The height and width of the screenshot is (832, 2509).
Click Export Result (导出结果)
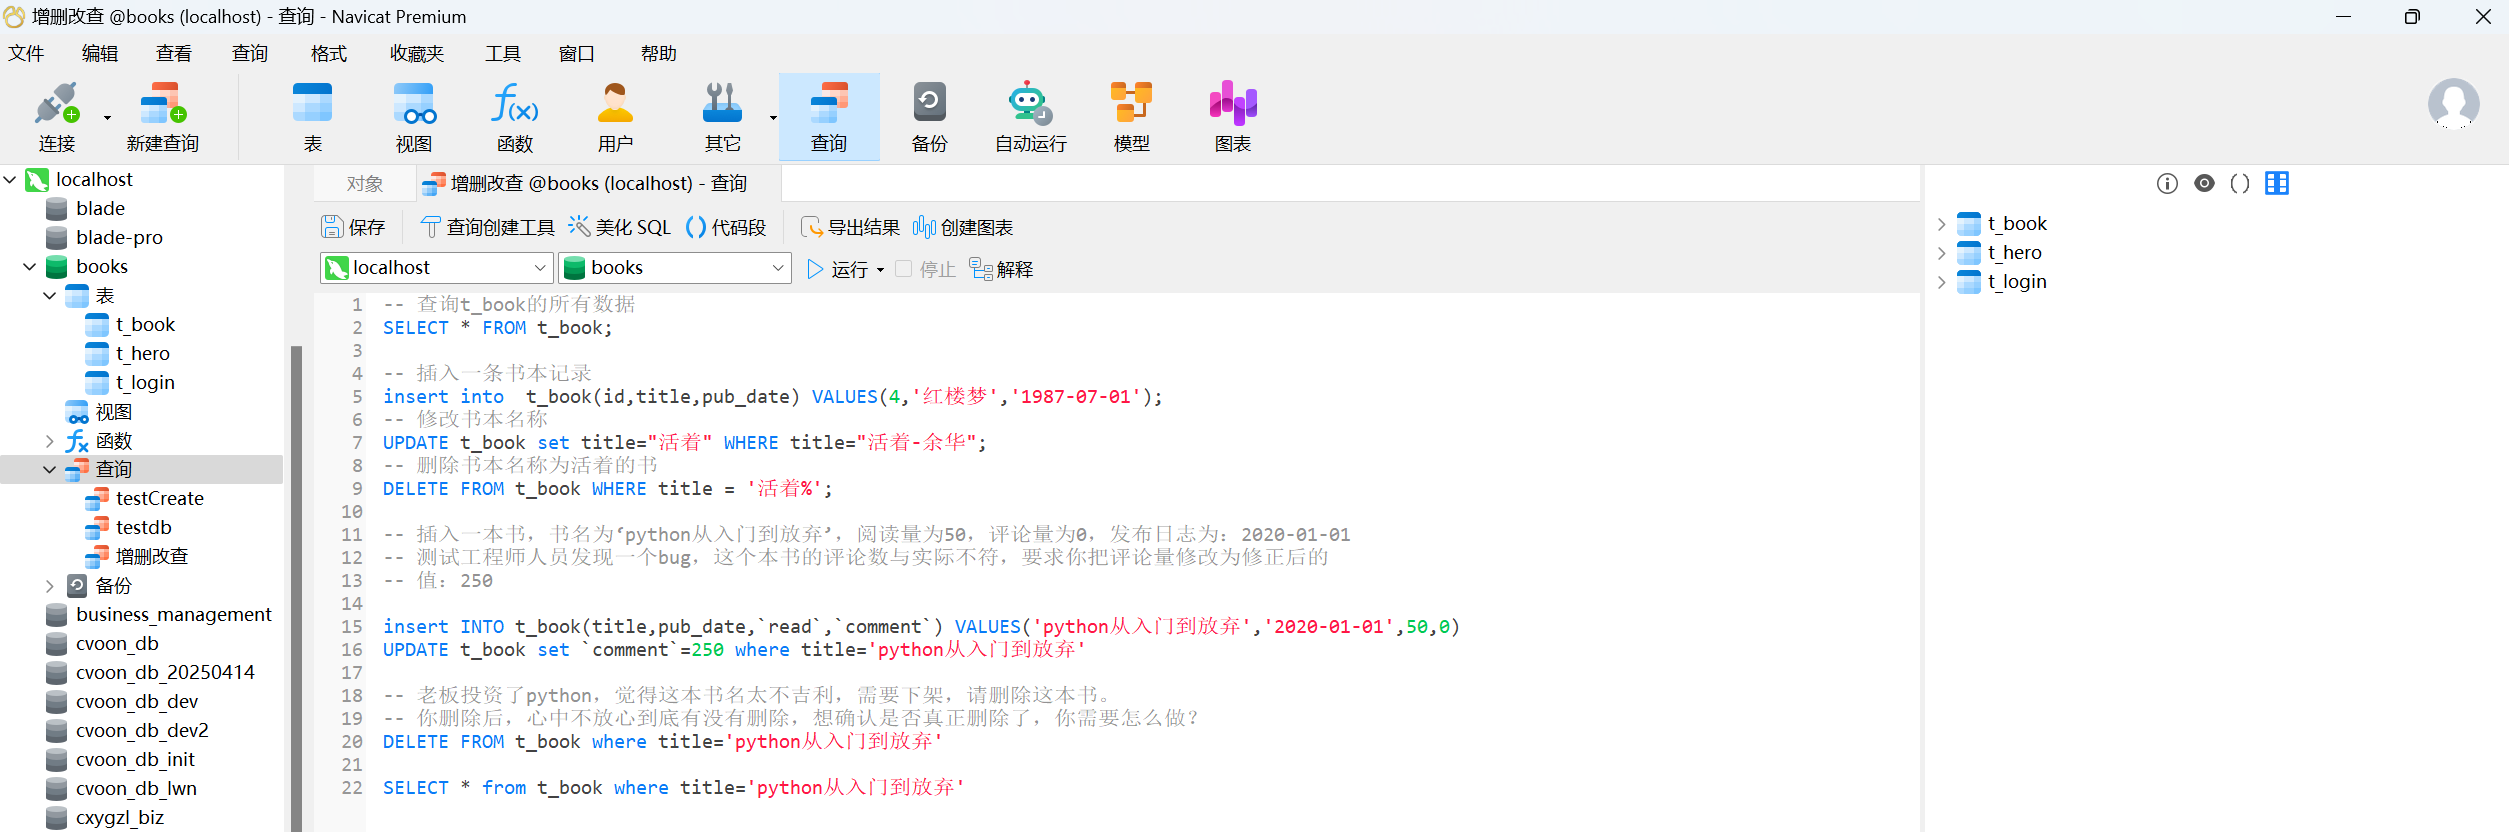click(x=850, y=227)
